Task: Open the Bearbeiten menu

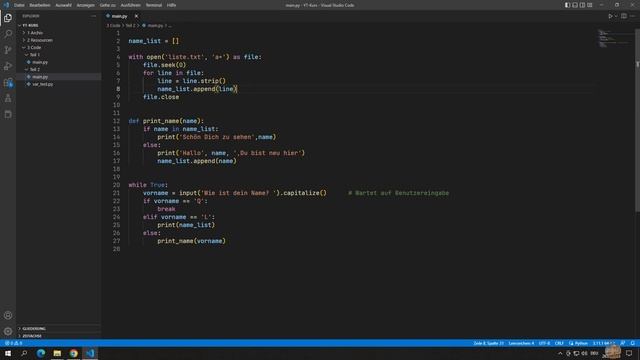Action: pos(40,5)
